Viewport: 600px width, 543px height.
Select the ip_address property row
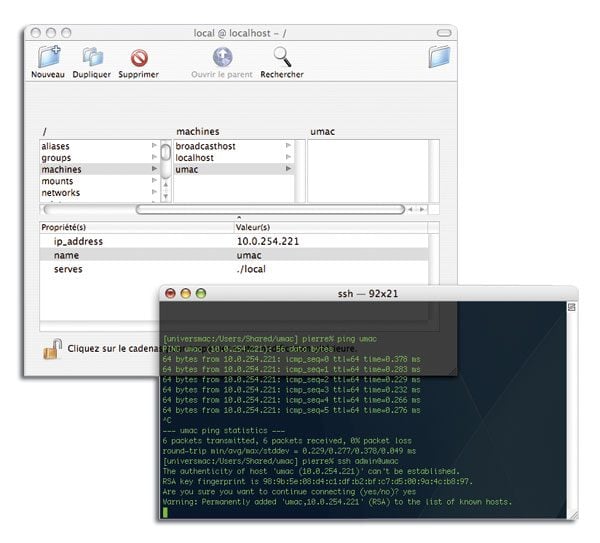tap(78, 241)
